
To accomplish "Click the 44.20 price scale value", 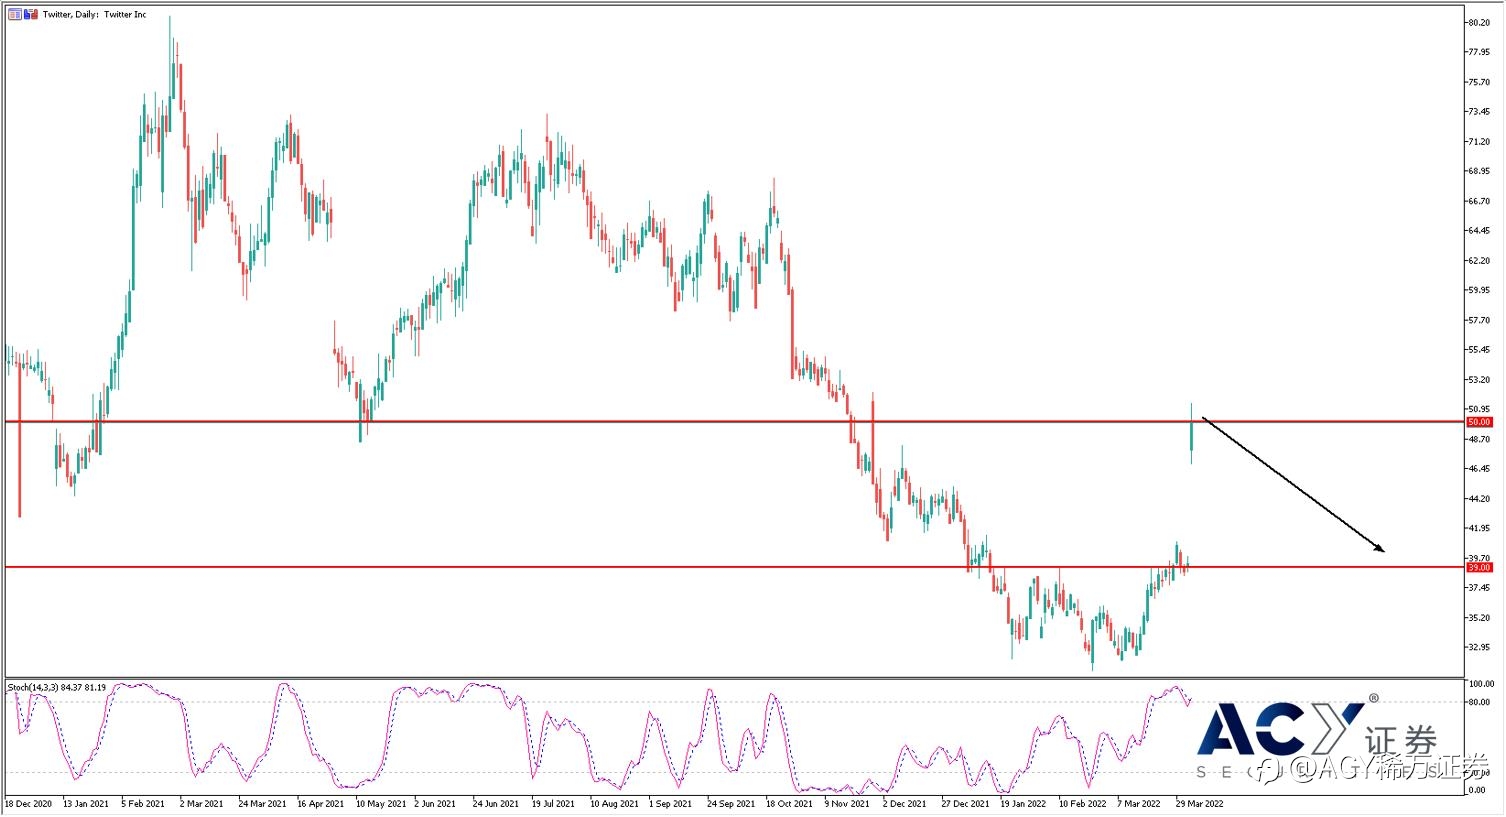I will pos(1478,499).
